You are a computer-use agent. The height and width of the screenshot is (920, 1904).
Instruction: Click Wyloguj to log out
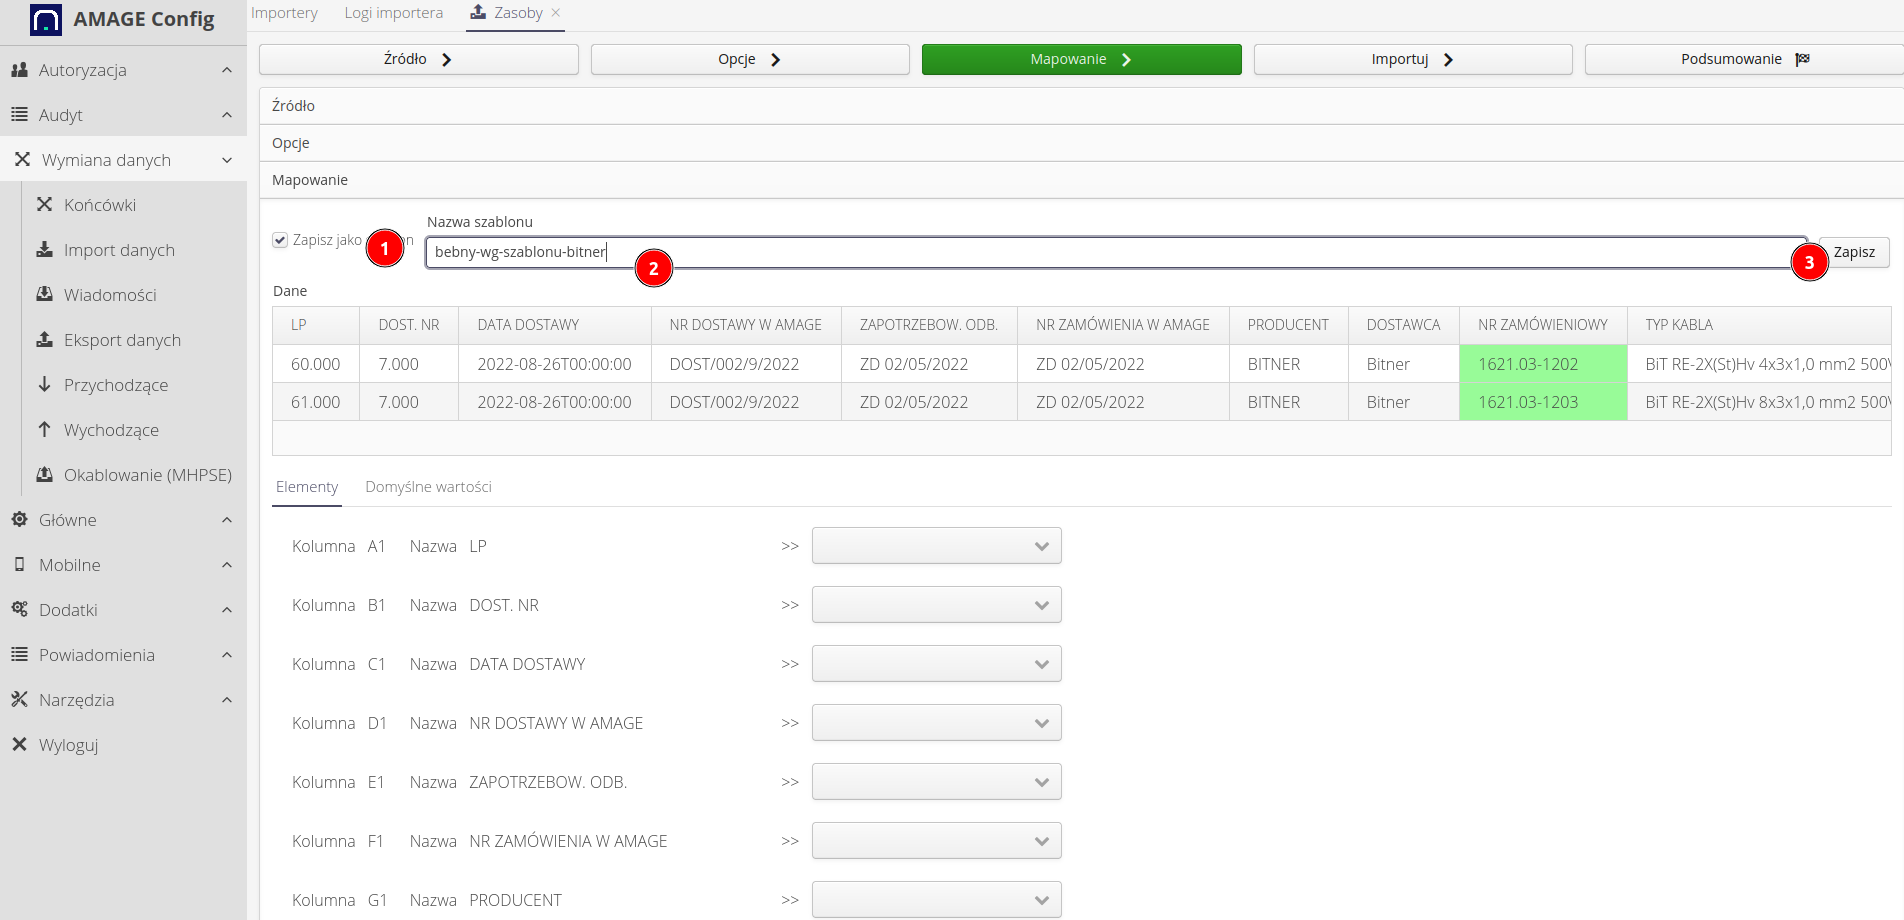[x=68, y=744]
